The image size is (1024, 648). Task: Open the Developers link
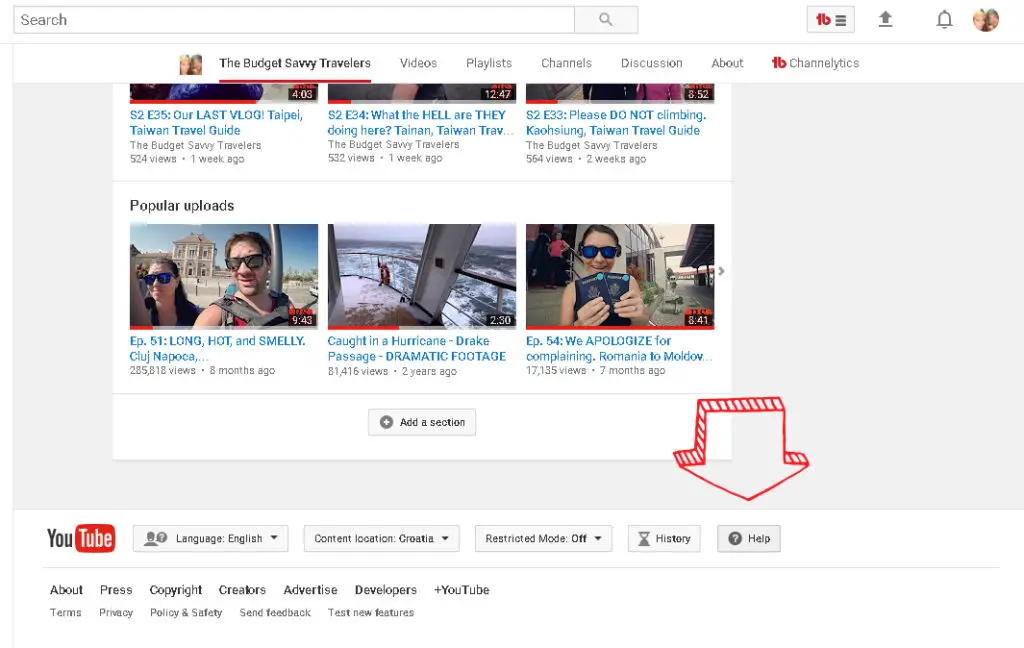coord(385,590)
